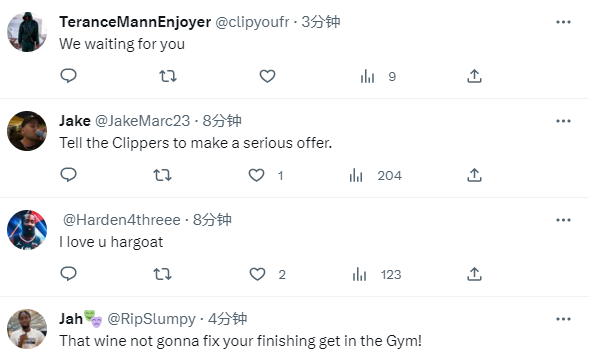Retweet the "We waiting for you" post
Image resolution: width=589 pixels, height=361 pixels.
click(x=168, y=76)
